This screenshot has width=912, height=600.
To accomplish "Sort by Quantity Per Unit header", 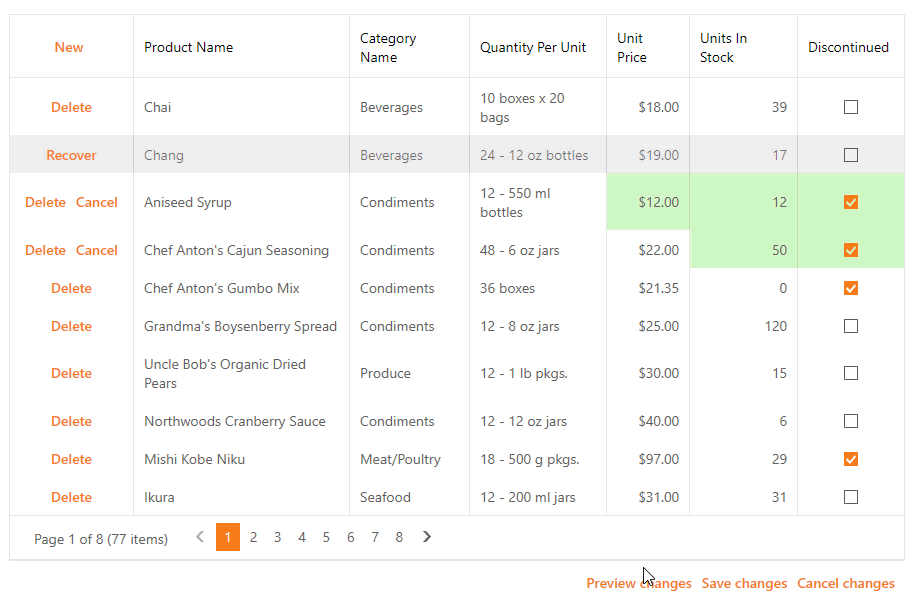I will [538, 47].
